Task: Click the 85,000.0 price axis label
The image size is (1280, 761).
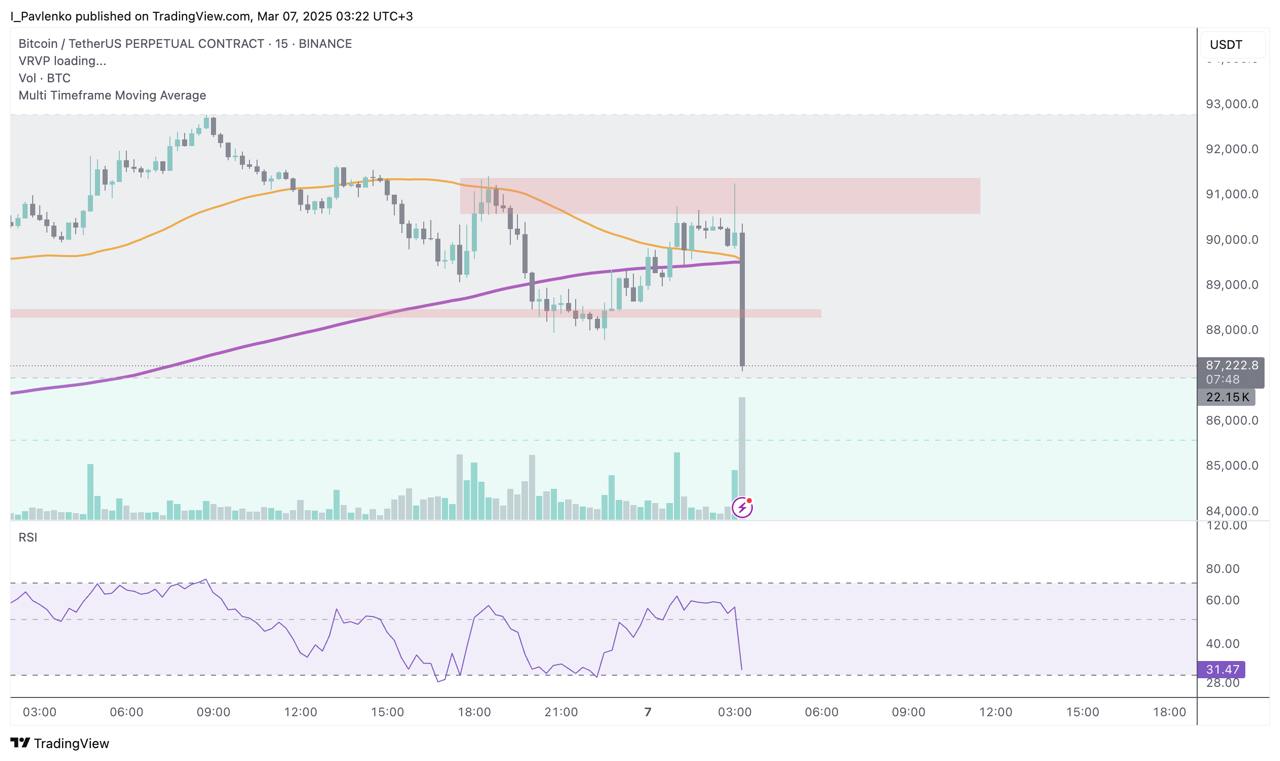Action: (x=1232, y=465)
